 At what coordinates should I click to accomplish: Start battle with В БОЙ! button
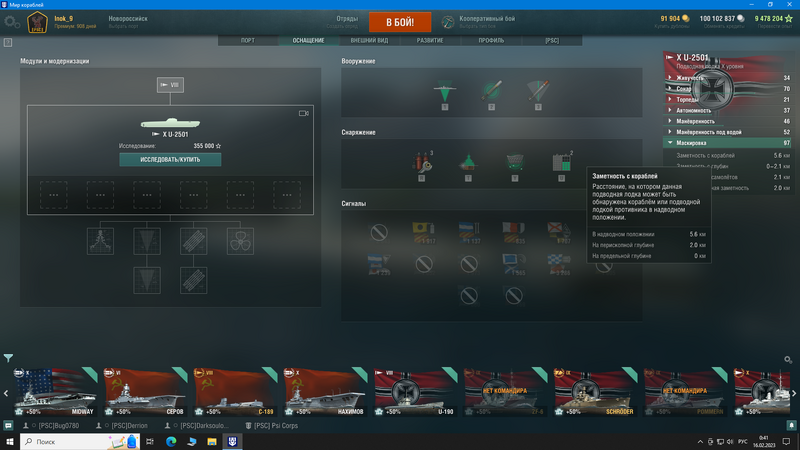tap(400, 22)
